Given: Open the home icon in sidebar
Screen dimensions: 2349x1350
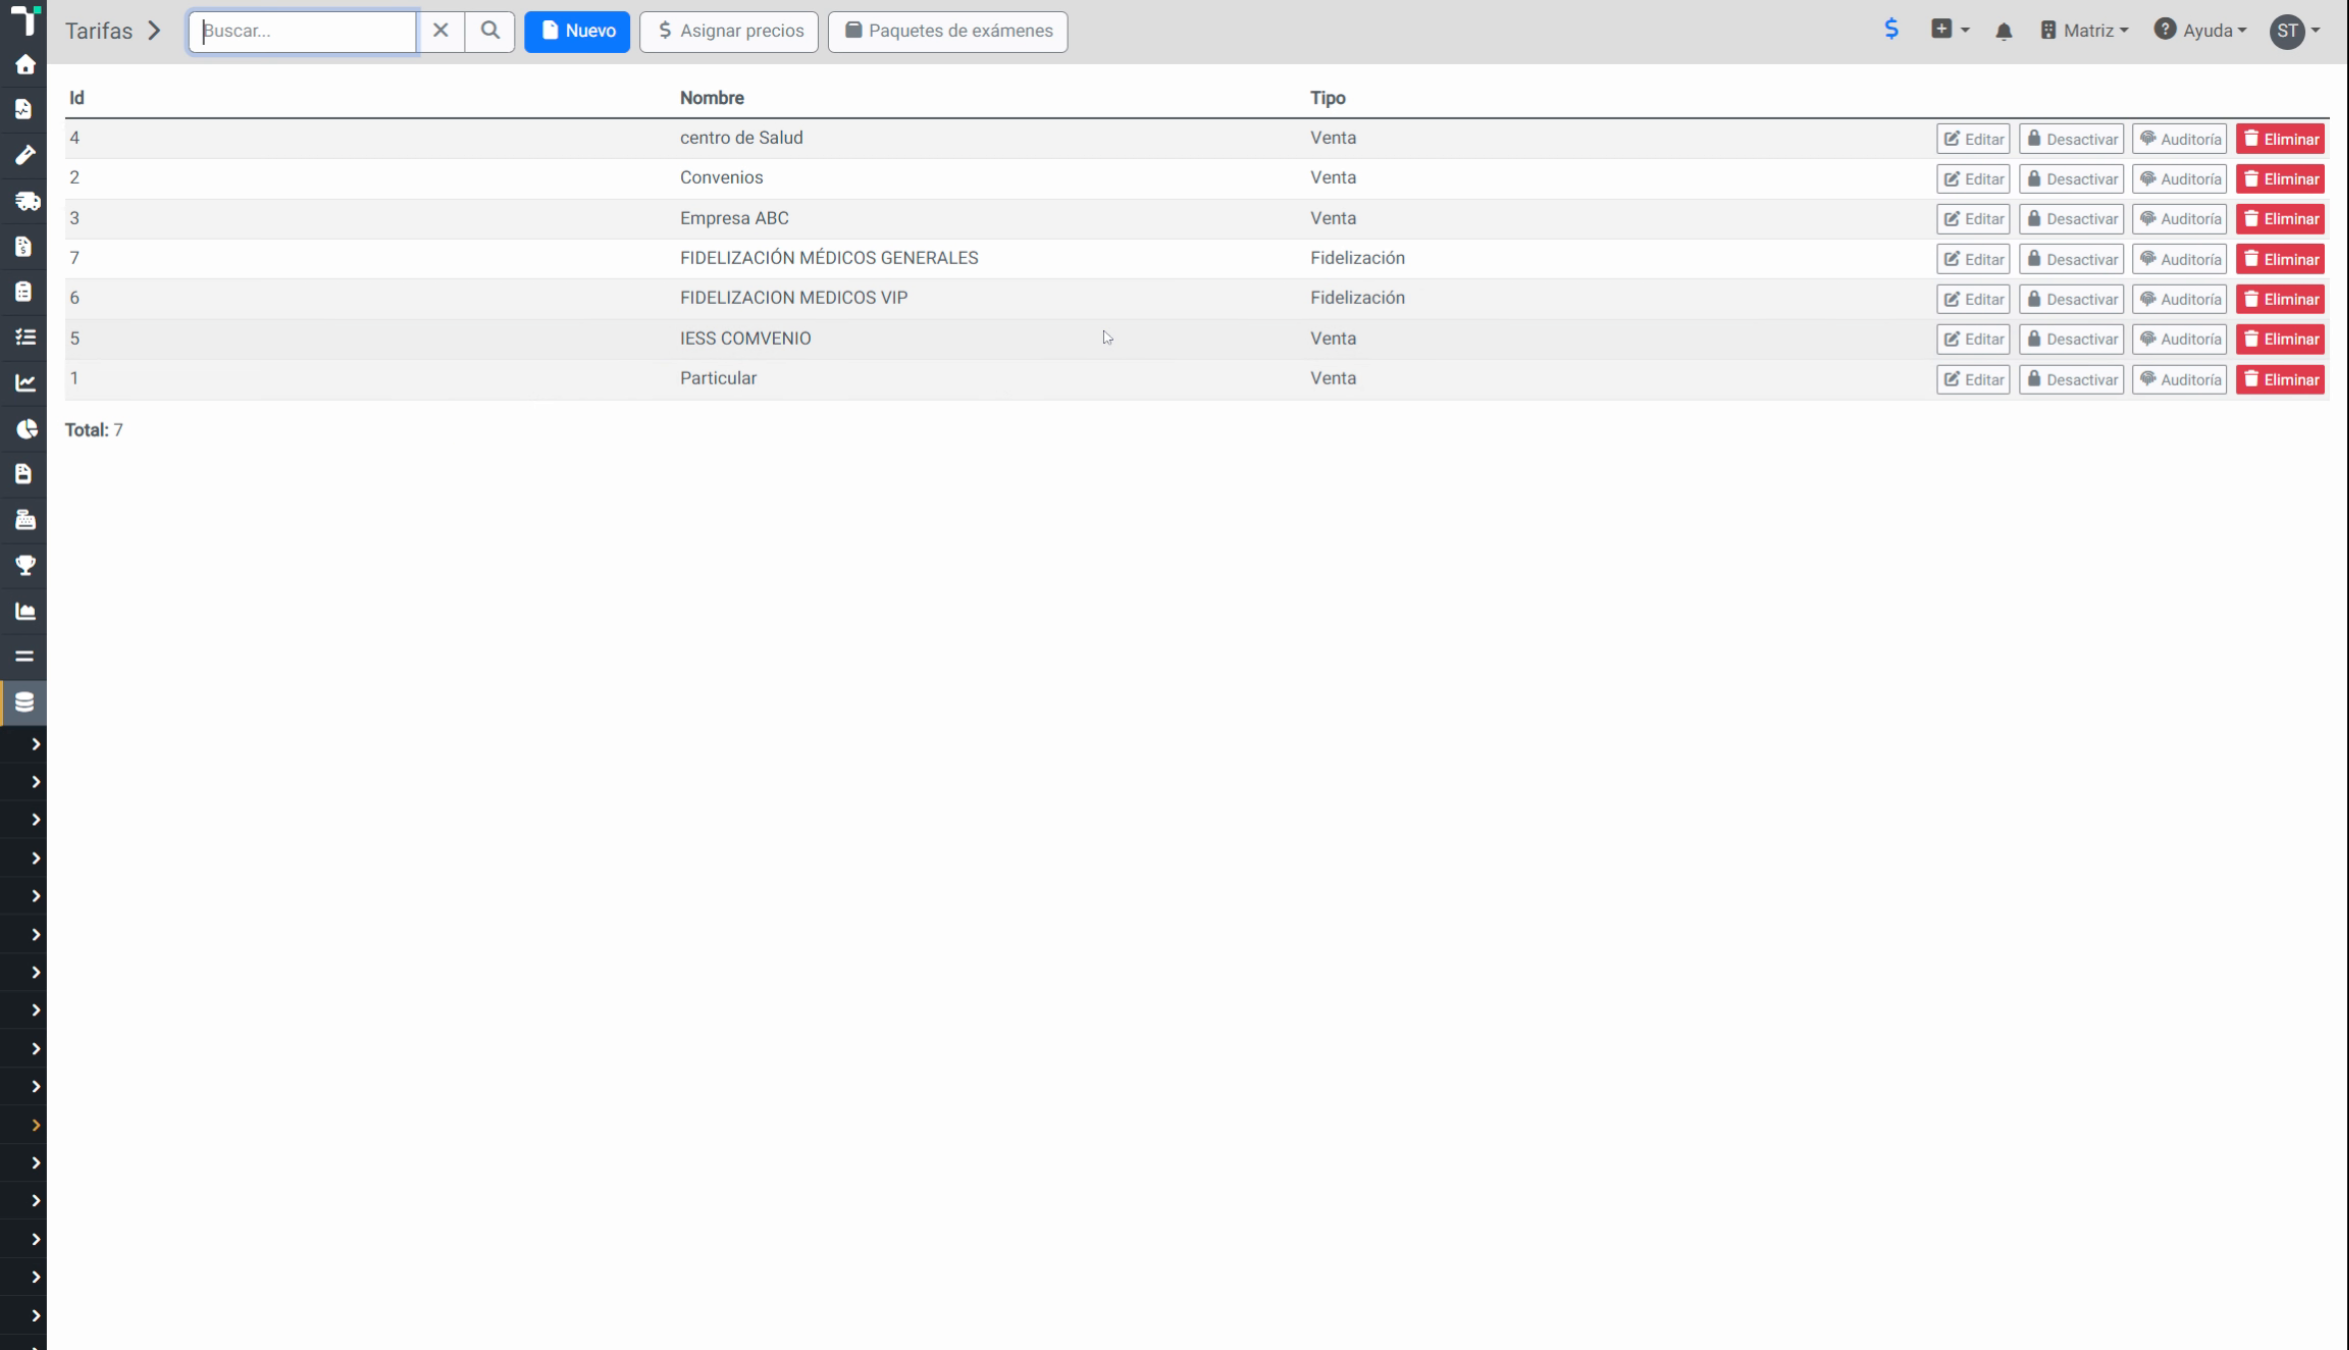Looking at the screenshot, I should coord(25,65).
